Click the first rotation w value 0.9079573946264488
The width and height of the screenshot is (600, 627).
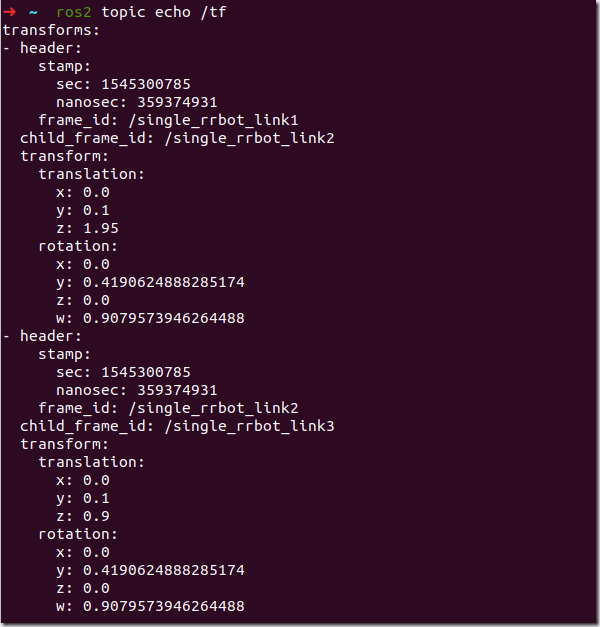(164, 318)
